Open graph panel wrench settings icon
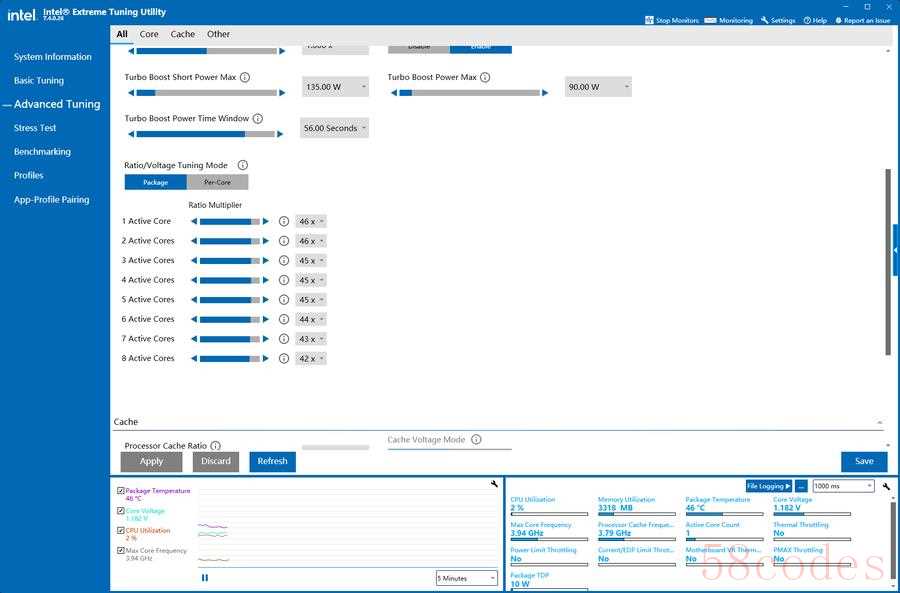Viewport: 900px width, 593px height. click(494, 484)
